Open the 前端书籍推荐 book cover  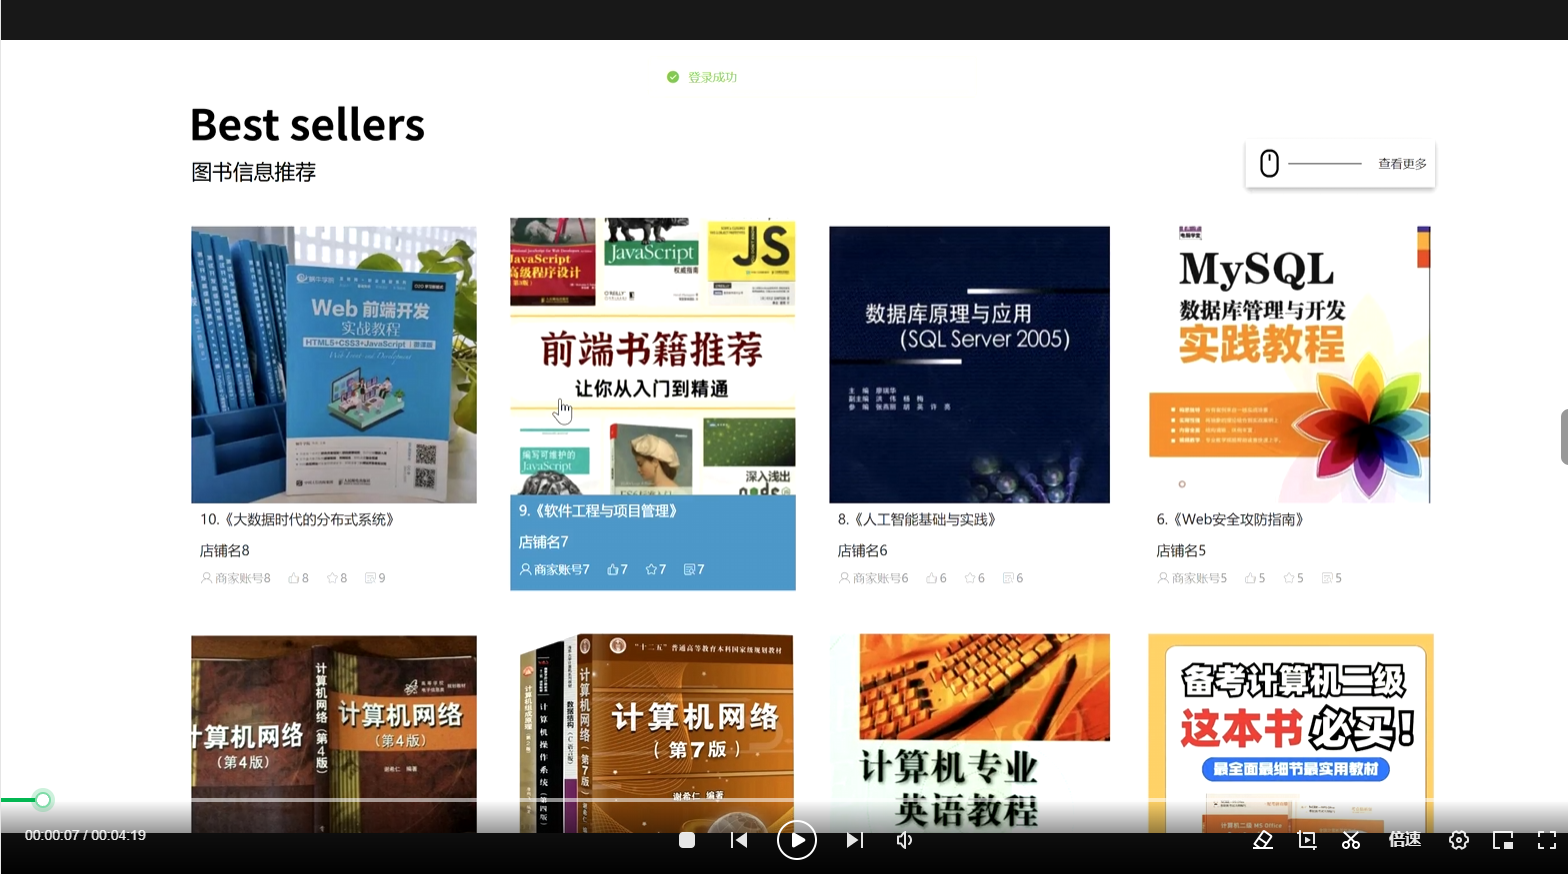pyautogui.click(x=653, y=356)
